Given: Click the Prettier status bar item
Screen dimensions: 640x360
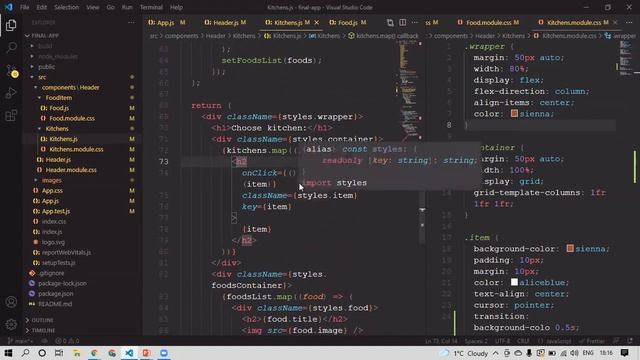Looking at the screenshot, I should 592,341.
